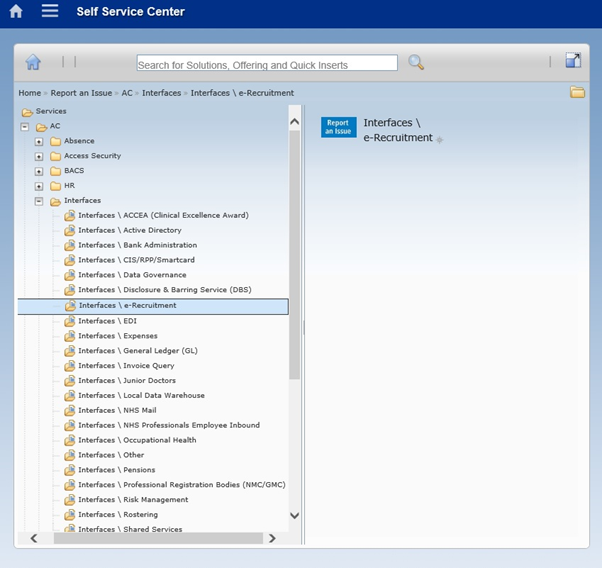Click the AC open folder icon
The width and height of the screenshot is (602, 568).
point(41,127)
